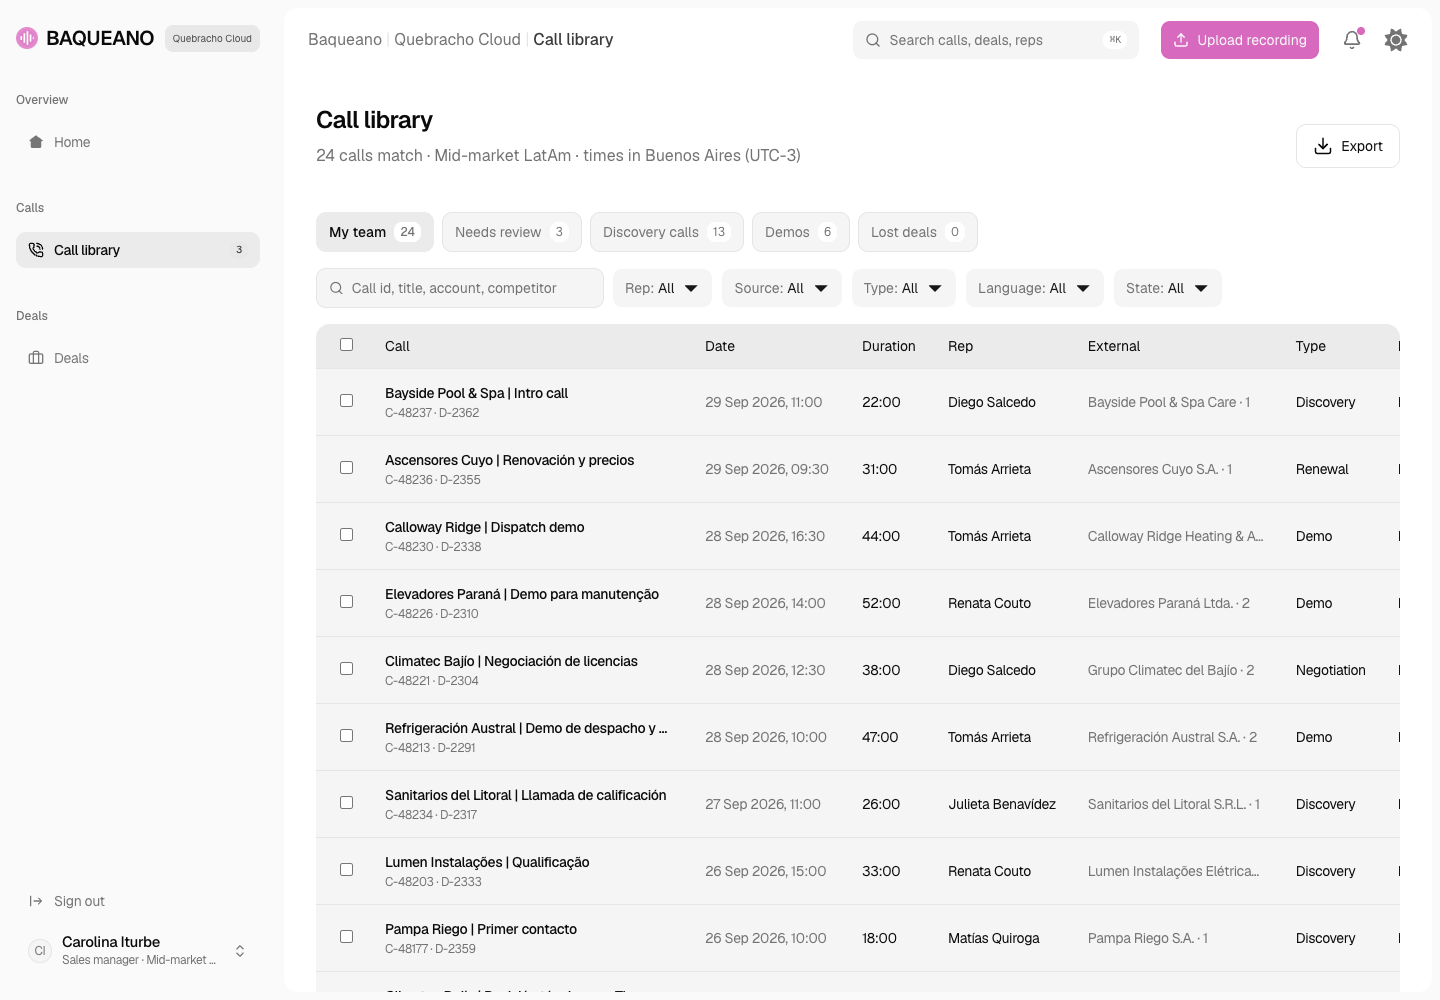The width and height of the screenshot is (1440, 1000).
Task: Expand the State: All filter
Action: point(1168,288)
